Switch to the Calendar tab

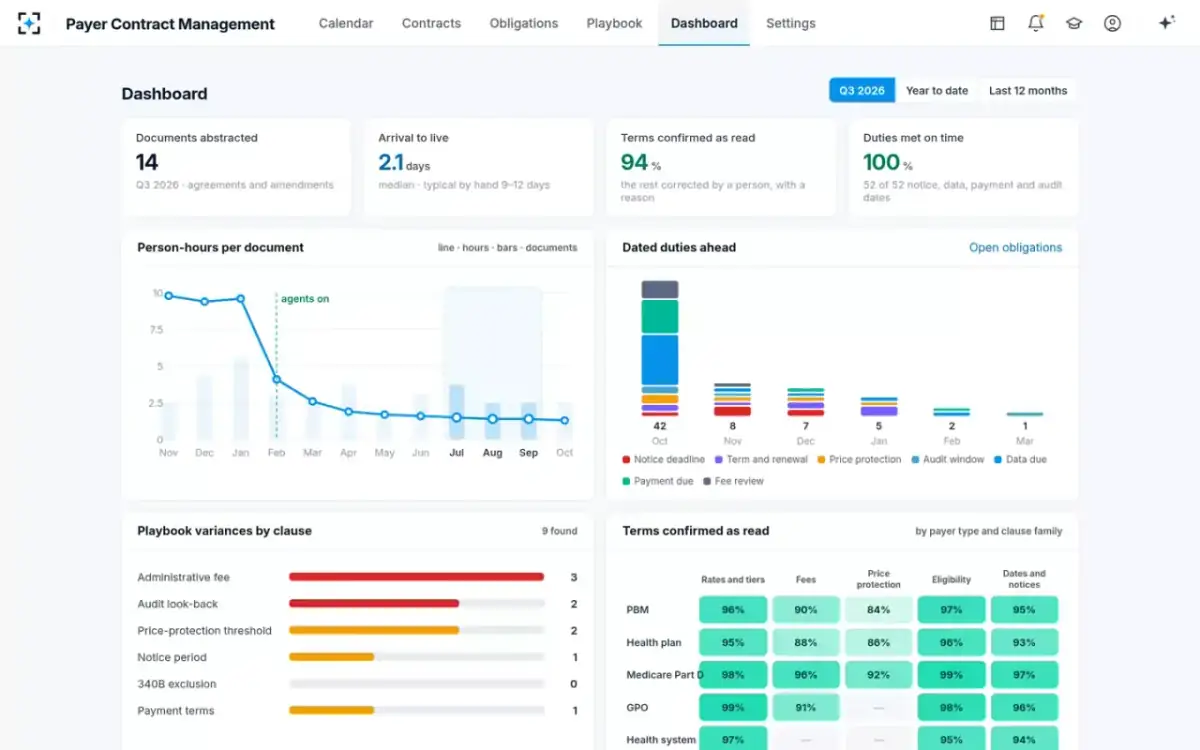coord(346,23)
